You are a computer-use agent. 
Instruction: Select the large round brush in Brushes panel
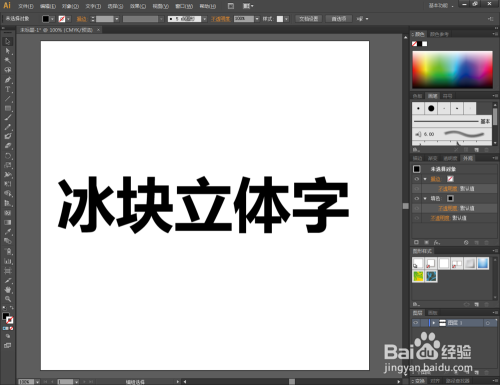[x=431, y=108]
